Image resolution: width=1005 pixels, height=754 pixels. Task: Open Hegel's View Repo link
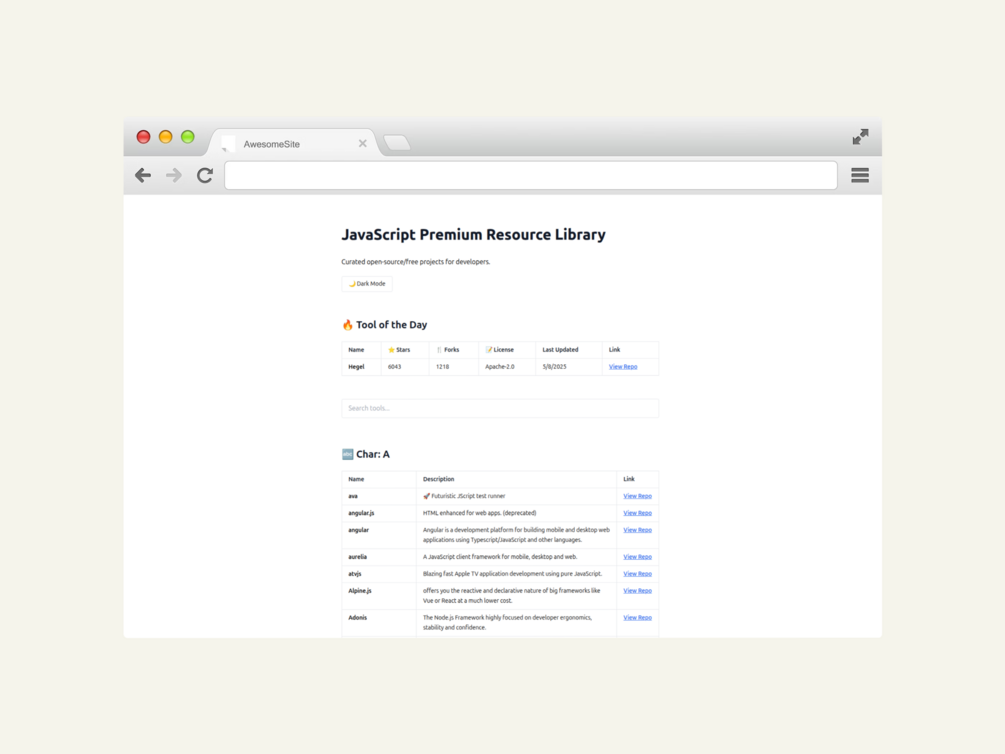click(623, 367)
